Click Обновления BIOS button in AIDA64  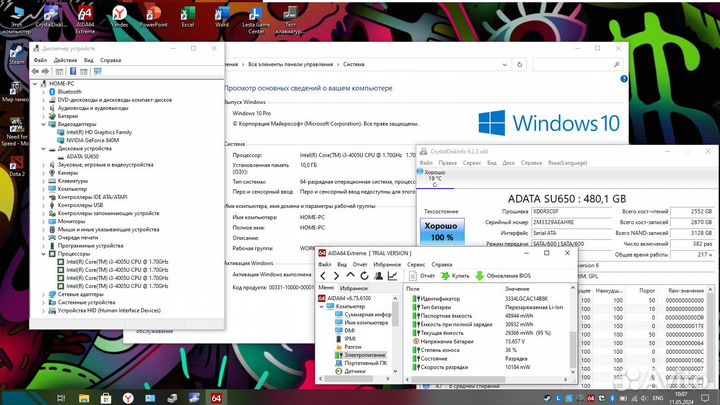click(503, 276)
